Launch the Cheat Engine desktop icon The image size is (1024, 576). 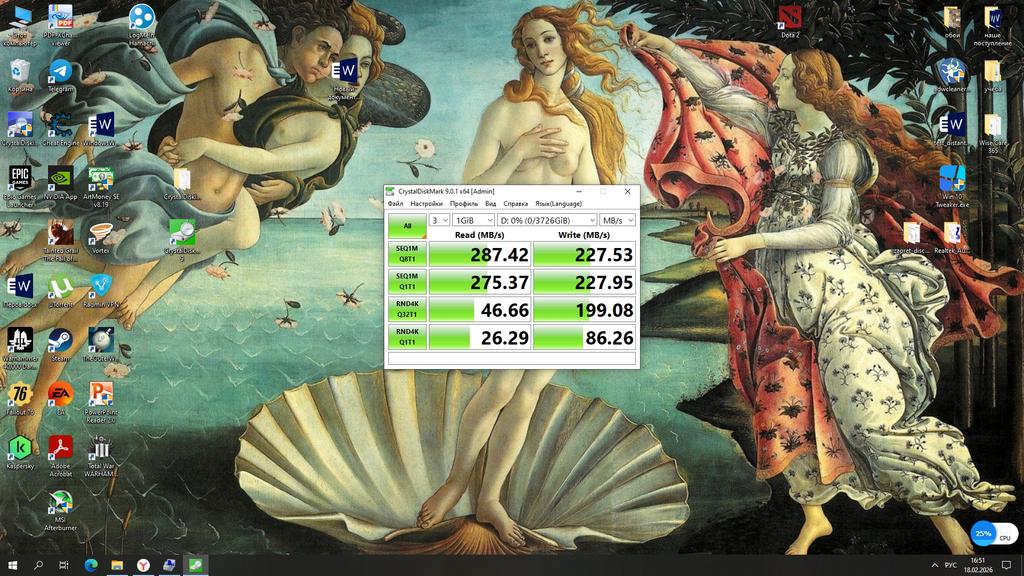click(60, 125)
